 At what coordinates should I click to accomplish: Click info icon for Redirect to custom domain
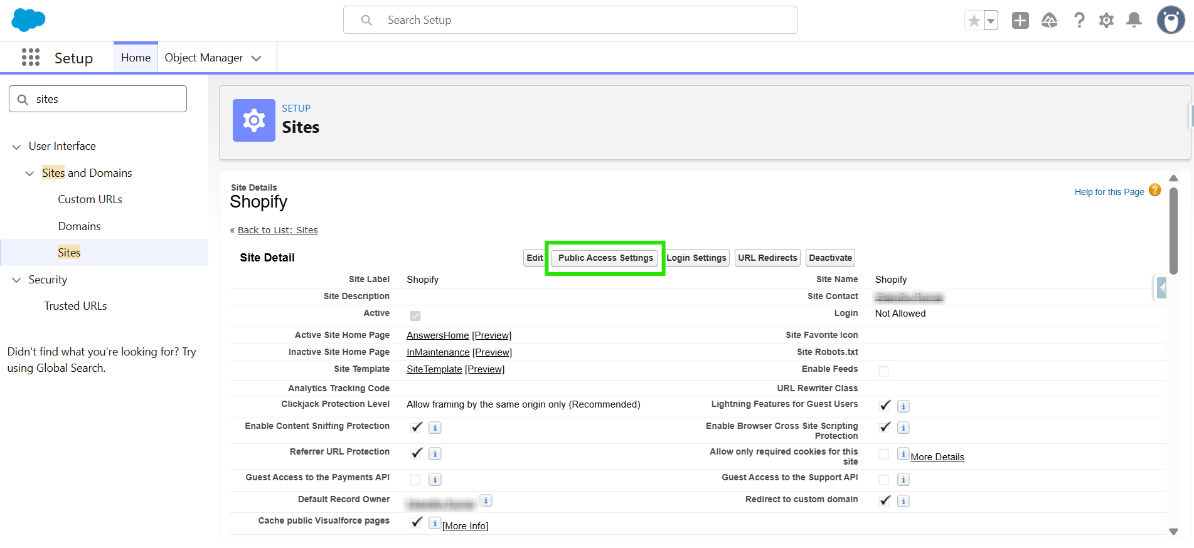click(903, 502)
